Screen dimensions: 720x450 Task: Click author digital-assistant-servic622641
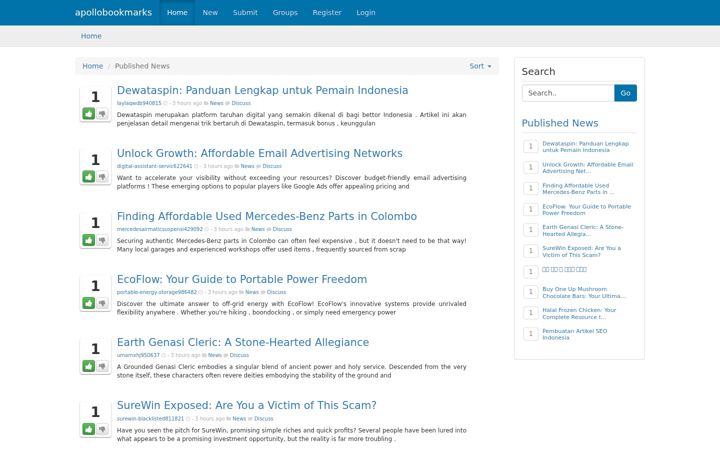pyautogui.click(x=154, y=166)
